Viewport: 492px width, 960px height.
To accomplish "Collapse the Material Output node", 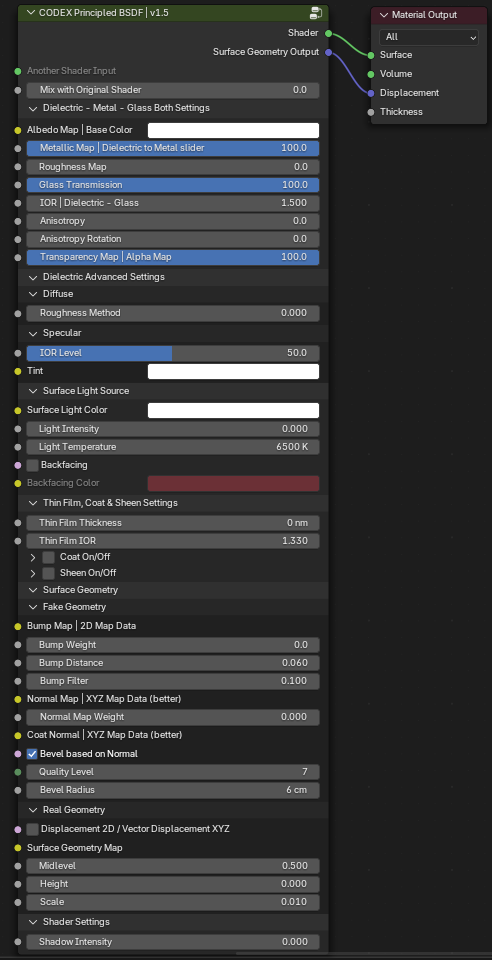I will (384, 15).
